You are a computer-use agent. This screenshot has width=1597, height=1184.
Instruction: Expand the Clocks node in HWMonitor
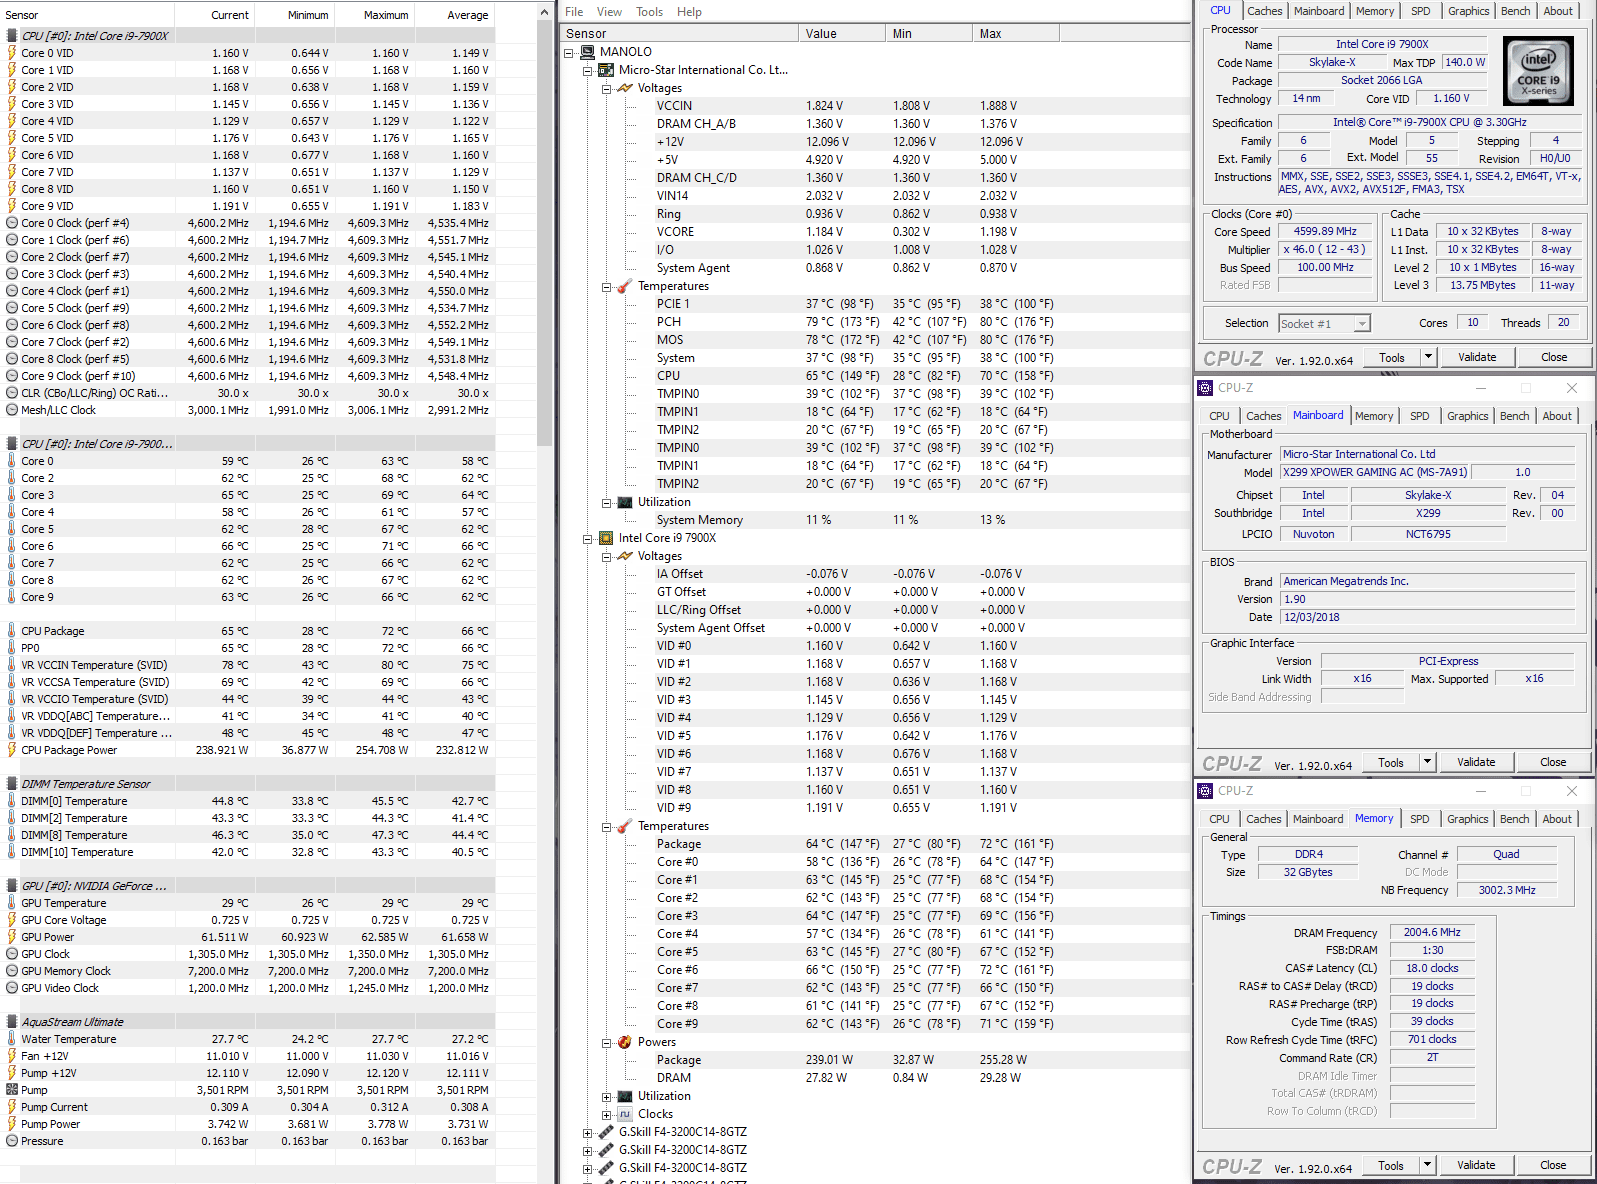pyautogui.click(x=606, y=1115)
